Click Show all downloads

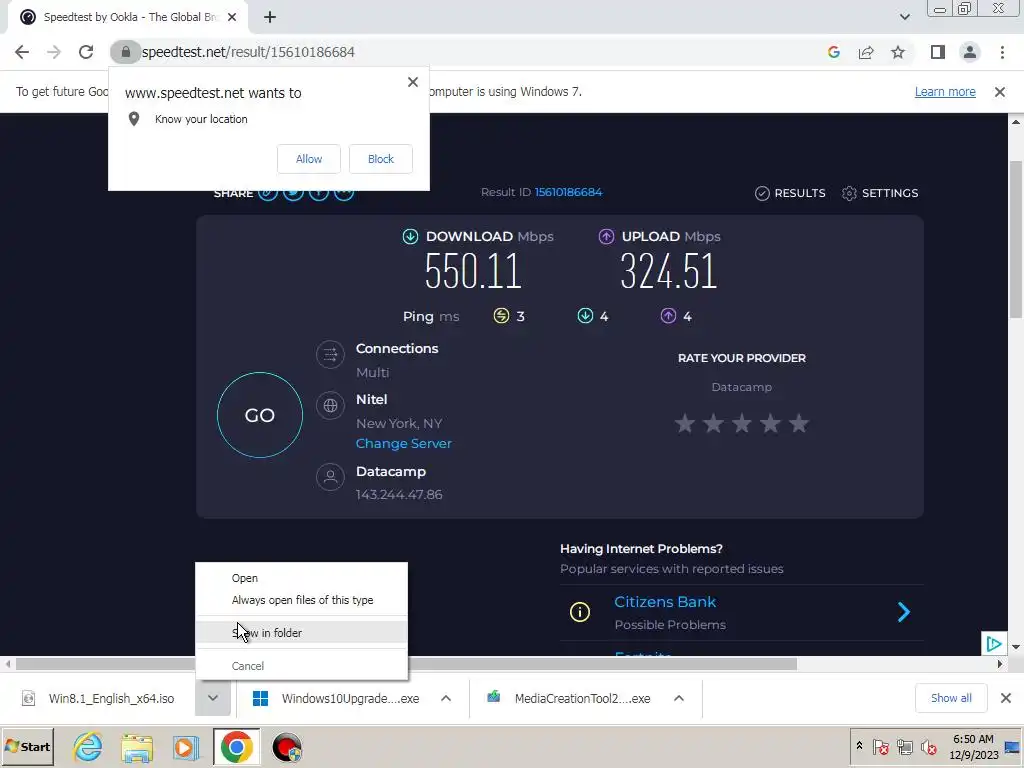[951, 698]
